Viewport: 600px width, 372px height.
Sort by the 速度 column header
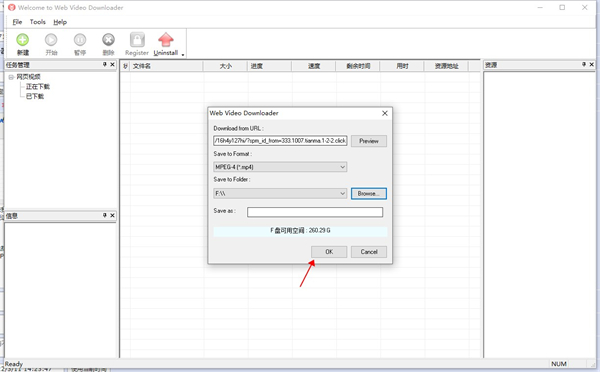(314, 66)
